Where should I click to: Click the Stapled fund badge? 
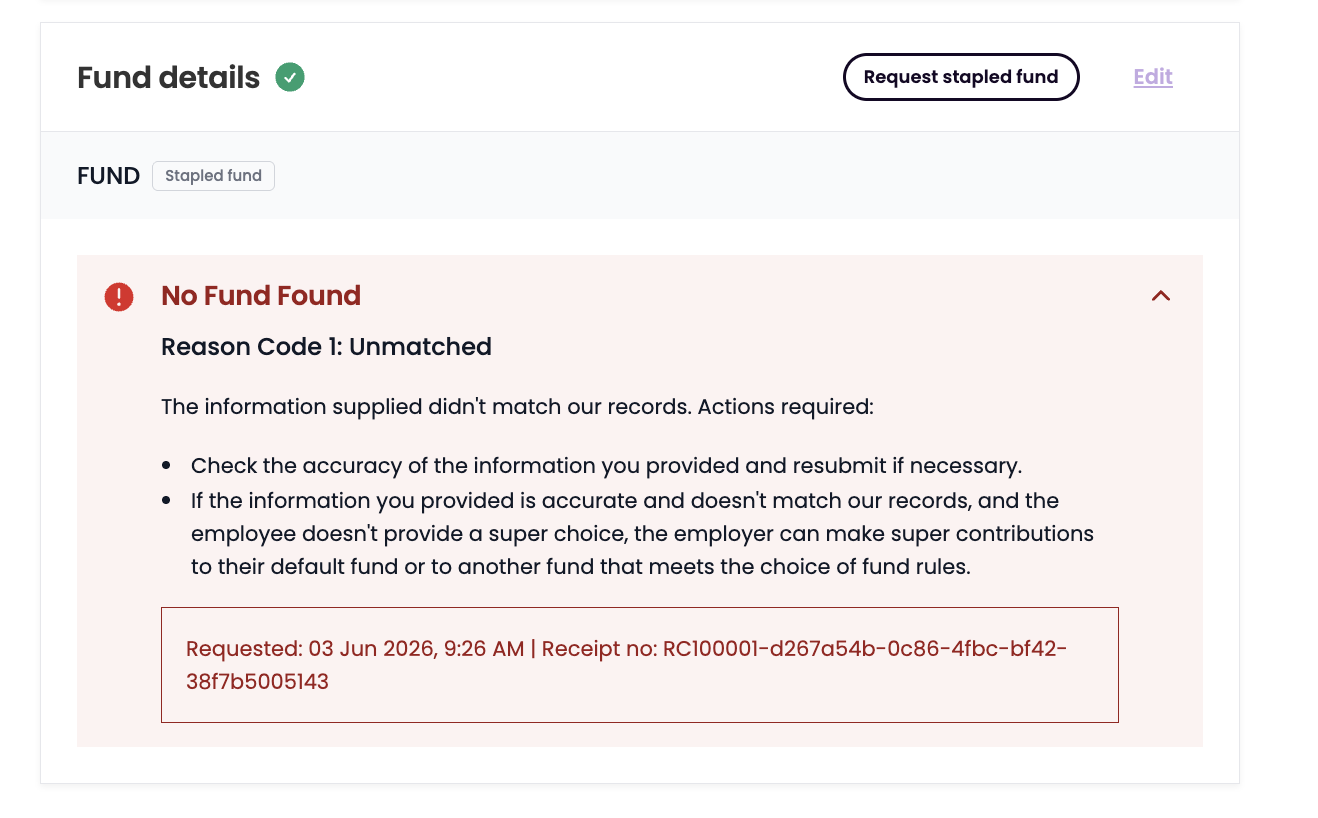pos(213,176)
